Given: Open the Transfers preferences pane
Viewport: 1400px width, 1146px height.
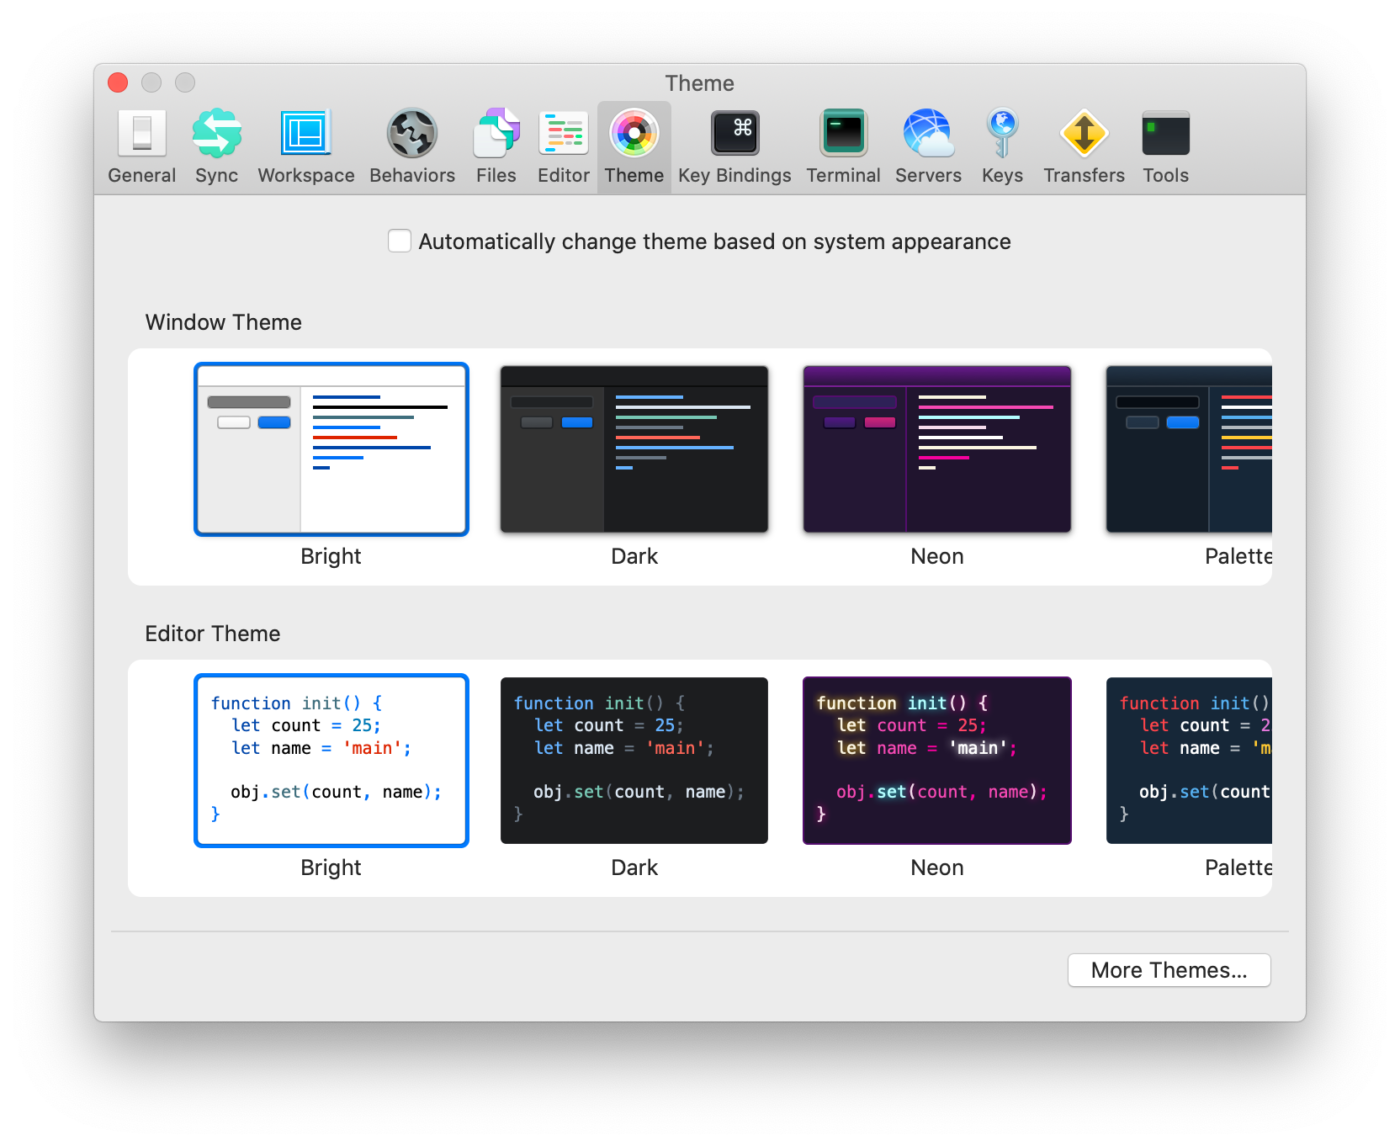Looking at the screenshot, I should [1084, 146].
